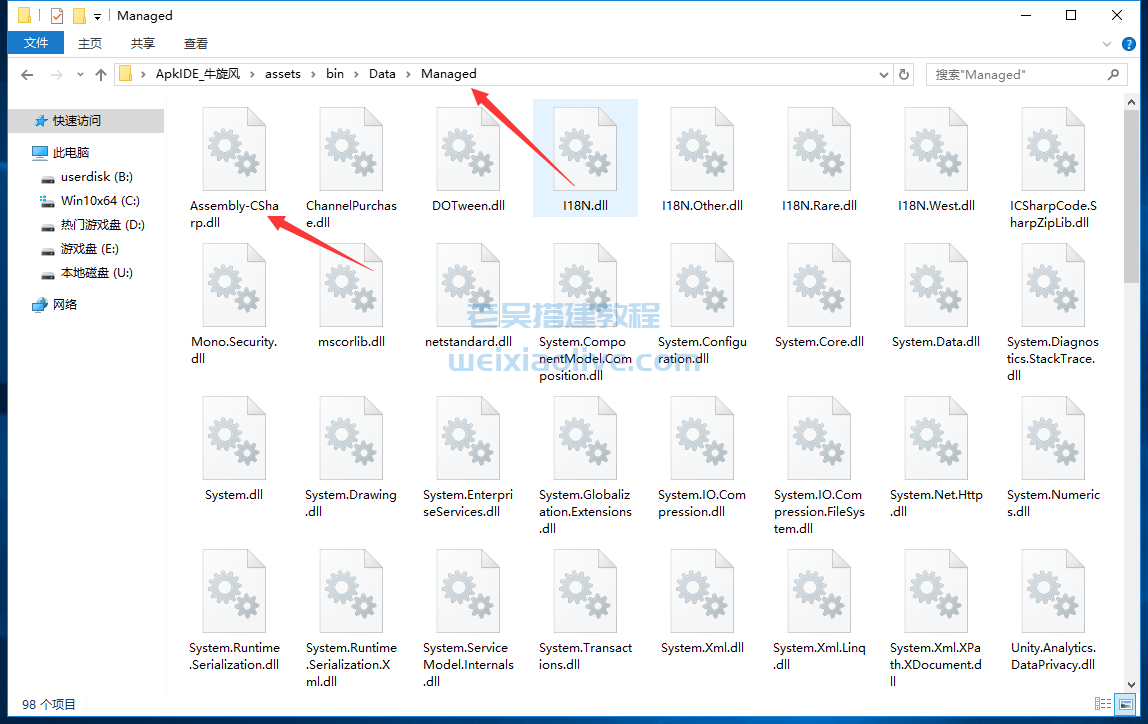
Task: Go to the Data breadcrumb folder
Action: tap(382, 74)
